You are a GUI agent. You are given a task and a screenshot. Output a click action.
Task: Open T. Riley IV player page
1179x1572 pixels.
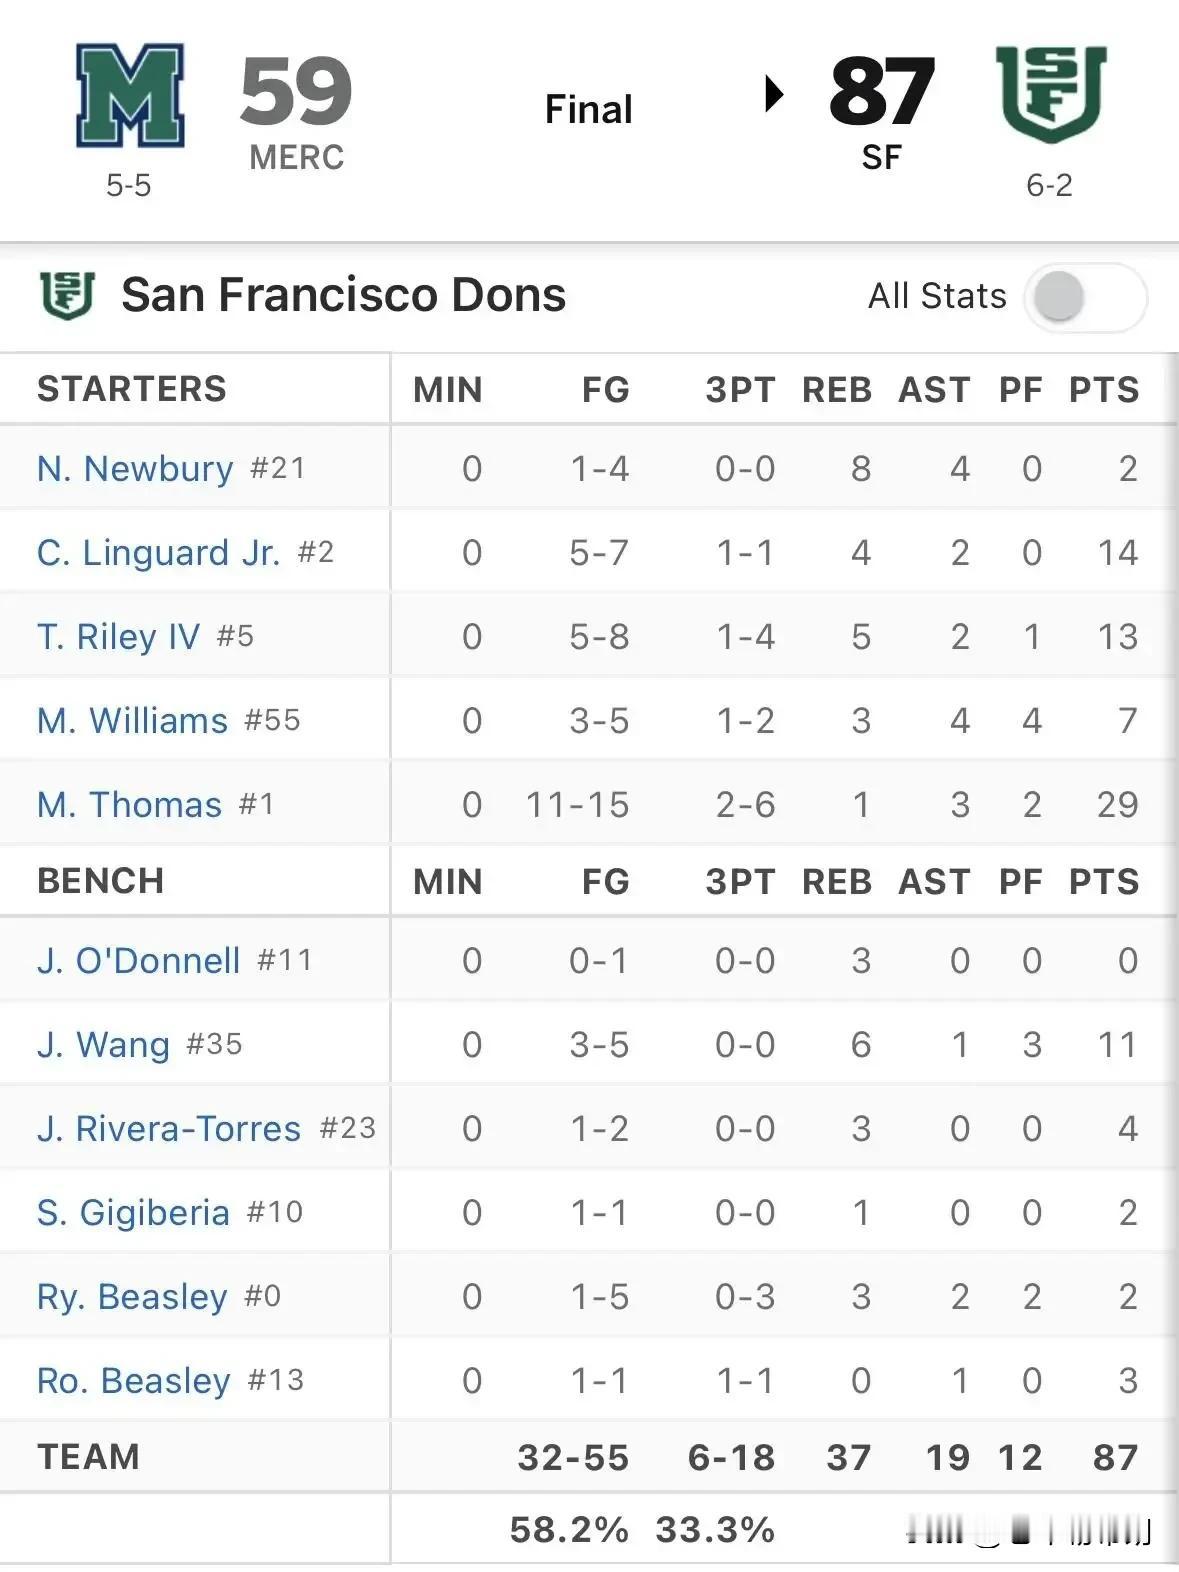tap(118, 636)
